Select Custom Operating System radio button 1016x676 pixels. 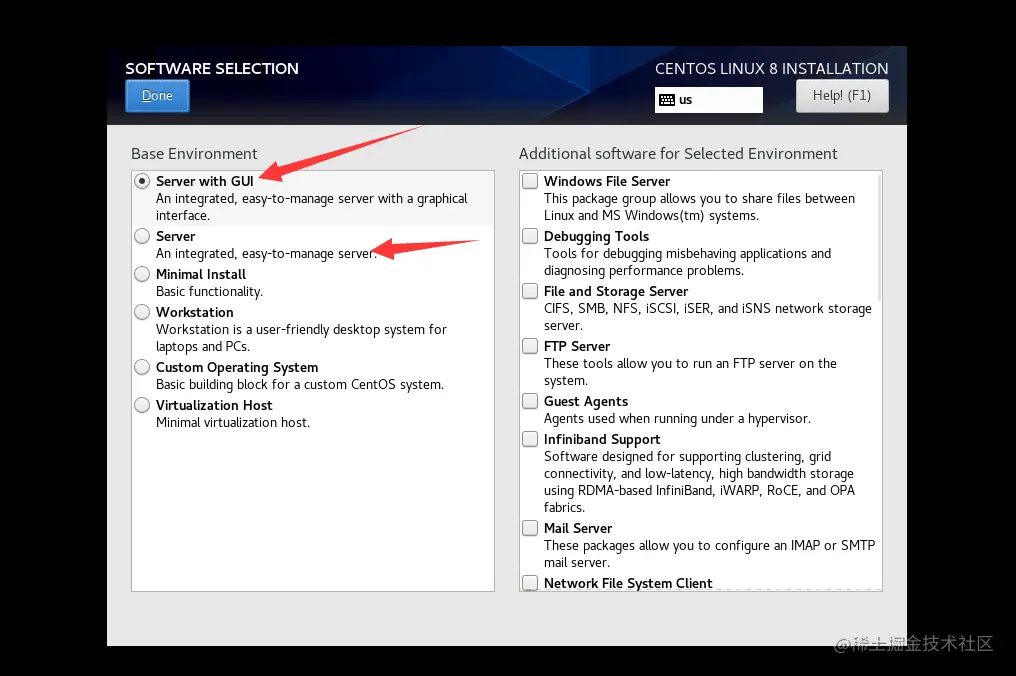click(x=142, y=367)
